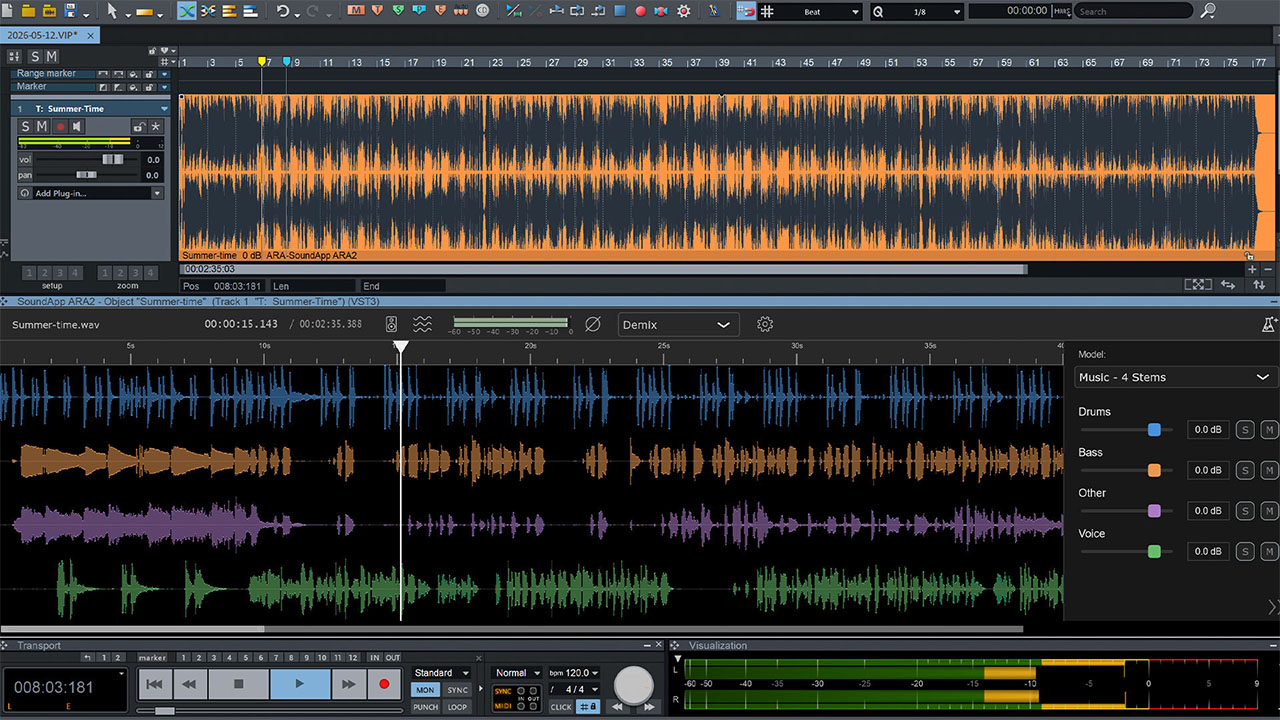Viewport: 1280px width, 720px height.
Task: Click marker button 5 in the transport
Action: [245, 657]
